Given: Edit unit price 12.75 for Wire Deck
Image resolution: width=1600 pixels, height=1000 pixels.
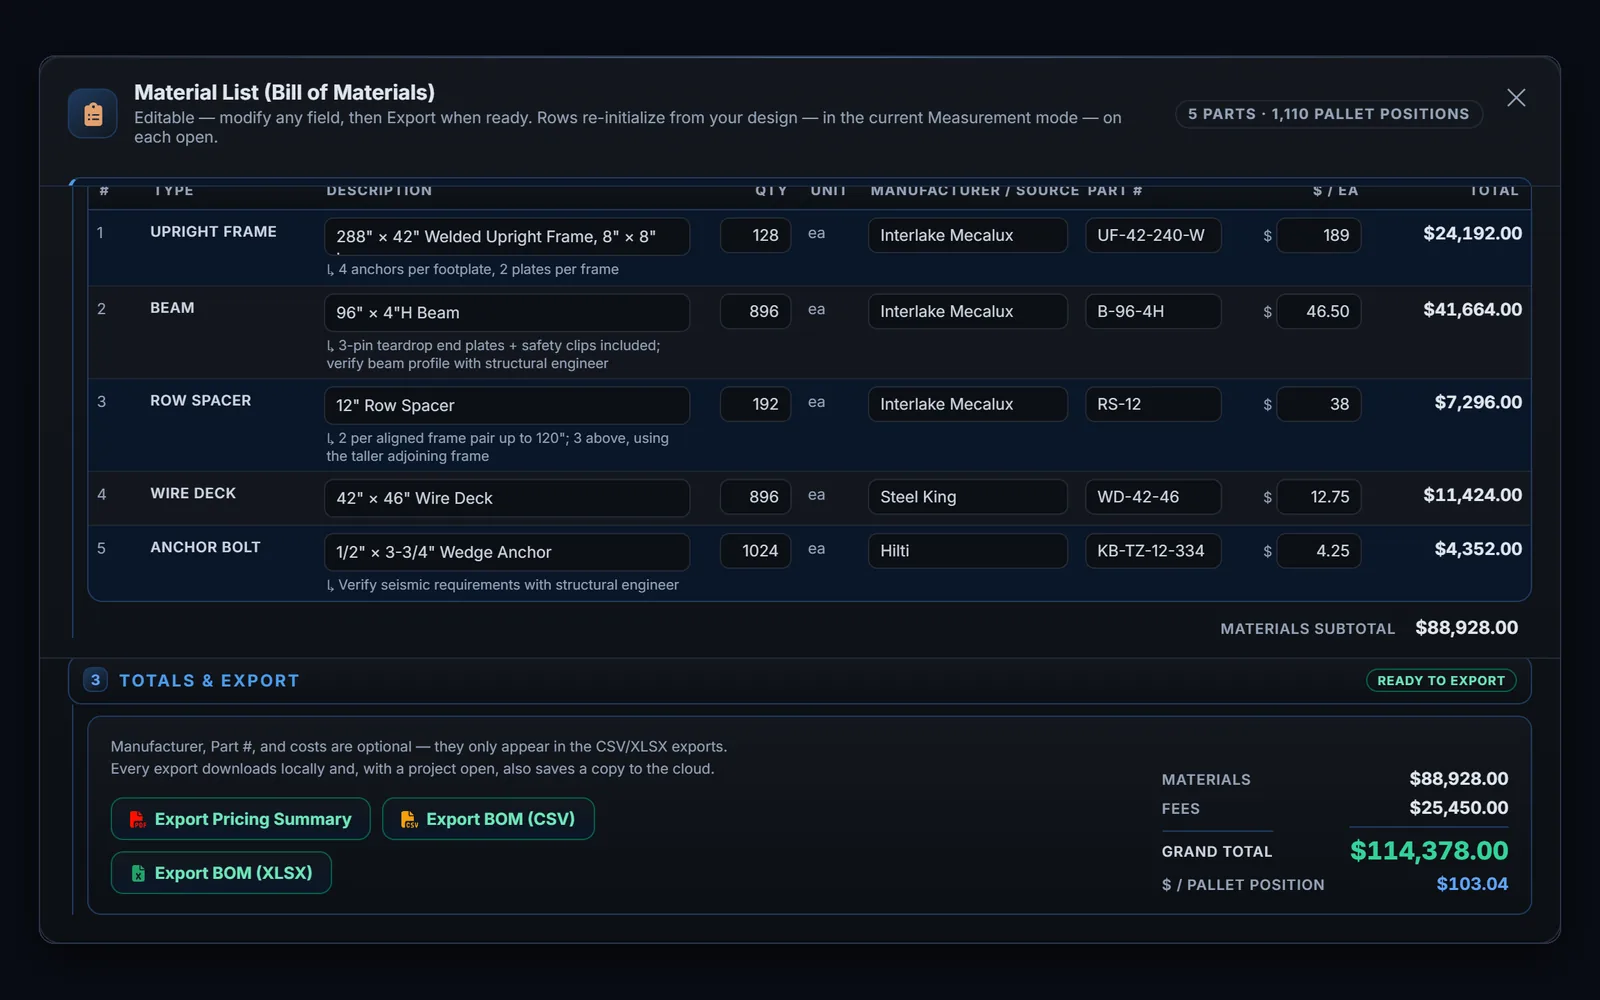Looking at the screenshot, I should tap(1319, 497).
